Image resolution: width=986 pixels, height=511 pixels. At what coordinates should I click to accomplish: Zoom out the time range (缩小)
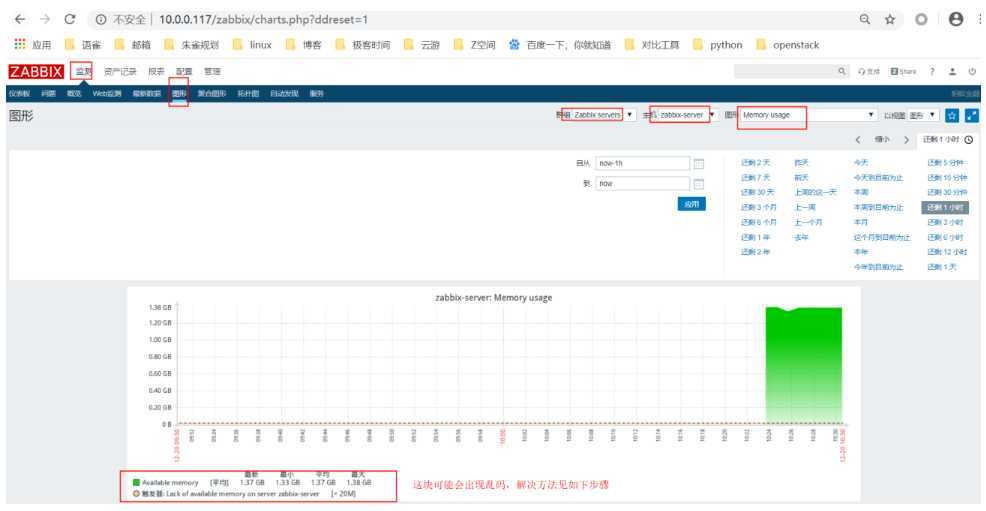point(882,140)
